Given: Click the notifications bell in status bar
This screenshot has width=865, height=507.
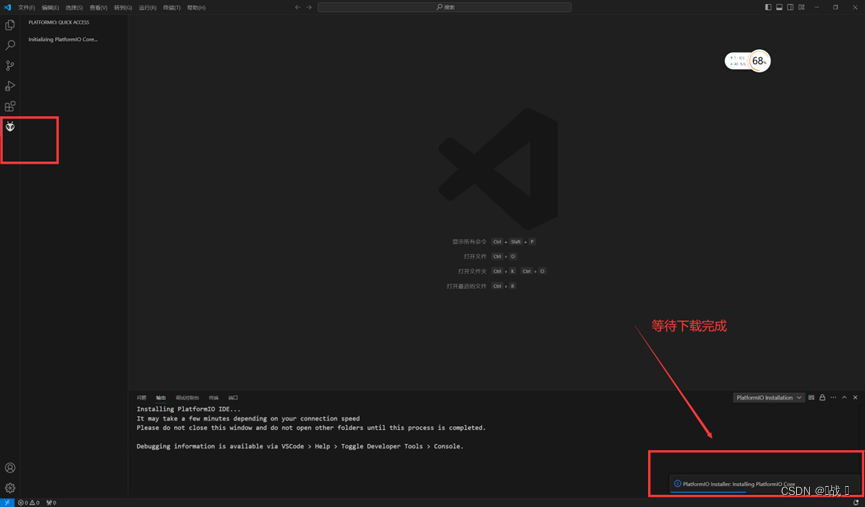Looking at the screenshot, I should click(x=856, y=503).
